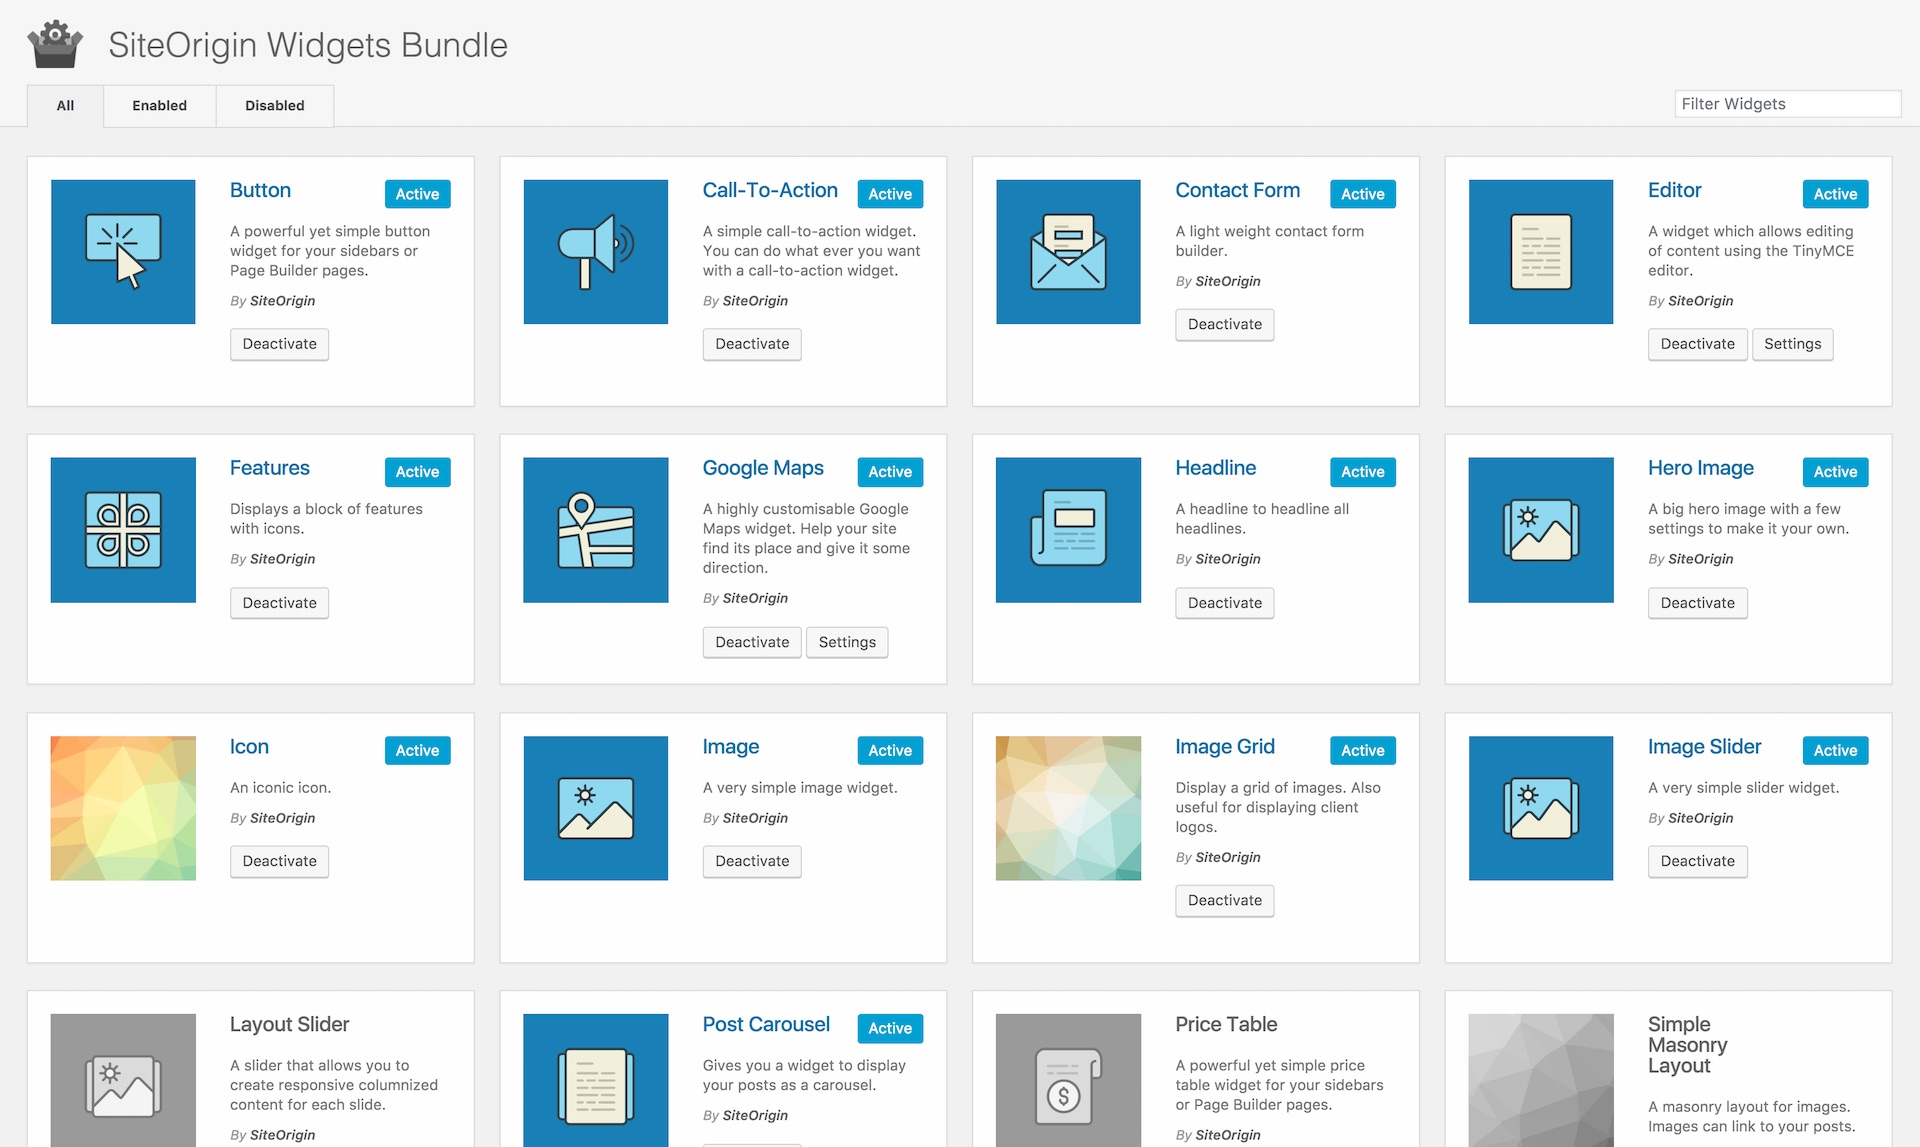Click the Active badge on Icon widget
The image size is (1920, 1147).
pos(417,750)
